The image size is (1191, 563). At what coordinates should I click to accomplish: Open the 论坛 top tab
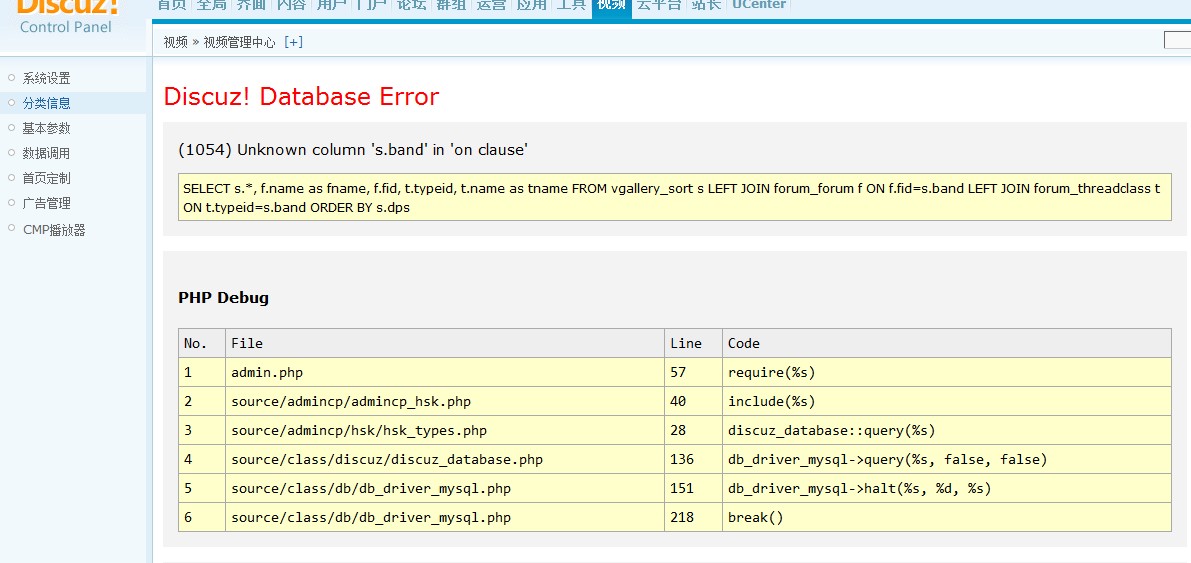point(411,5)
